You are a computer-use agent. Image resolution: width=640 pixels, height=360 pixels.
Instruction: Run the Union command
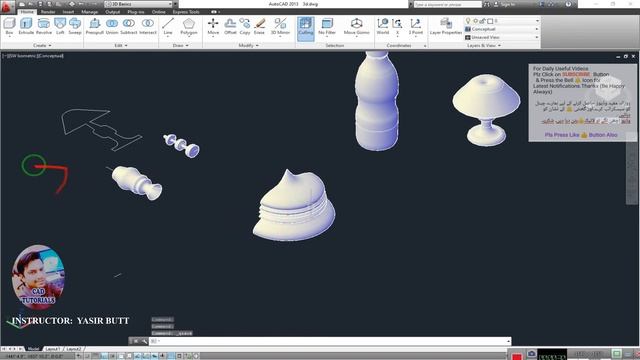point(112,26)
